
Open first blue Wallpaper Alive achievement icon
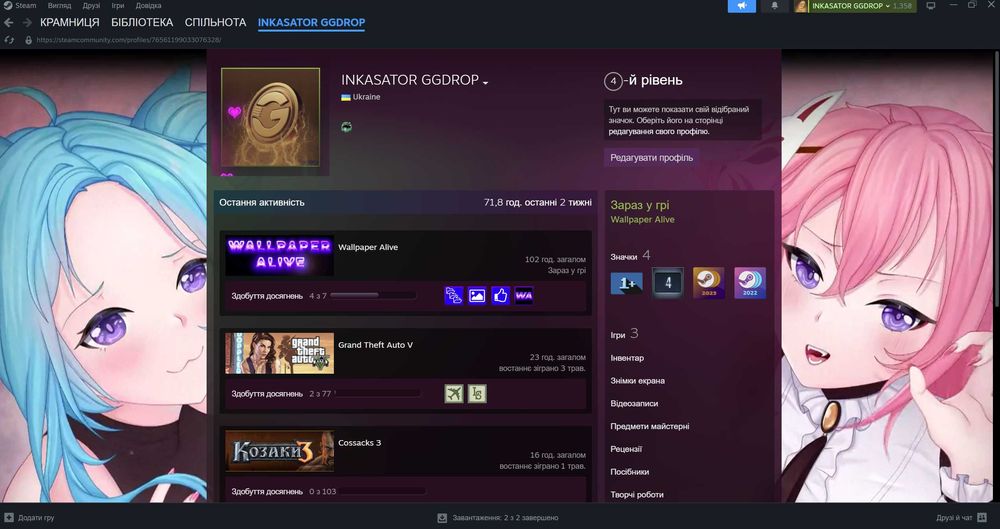[x=453, y=295]
